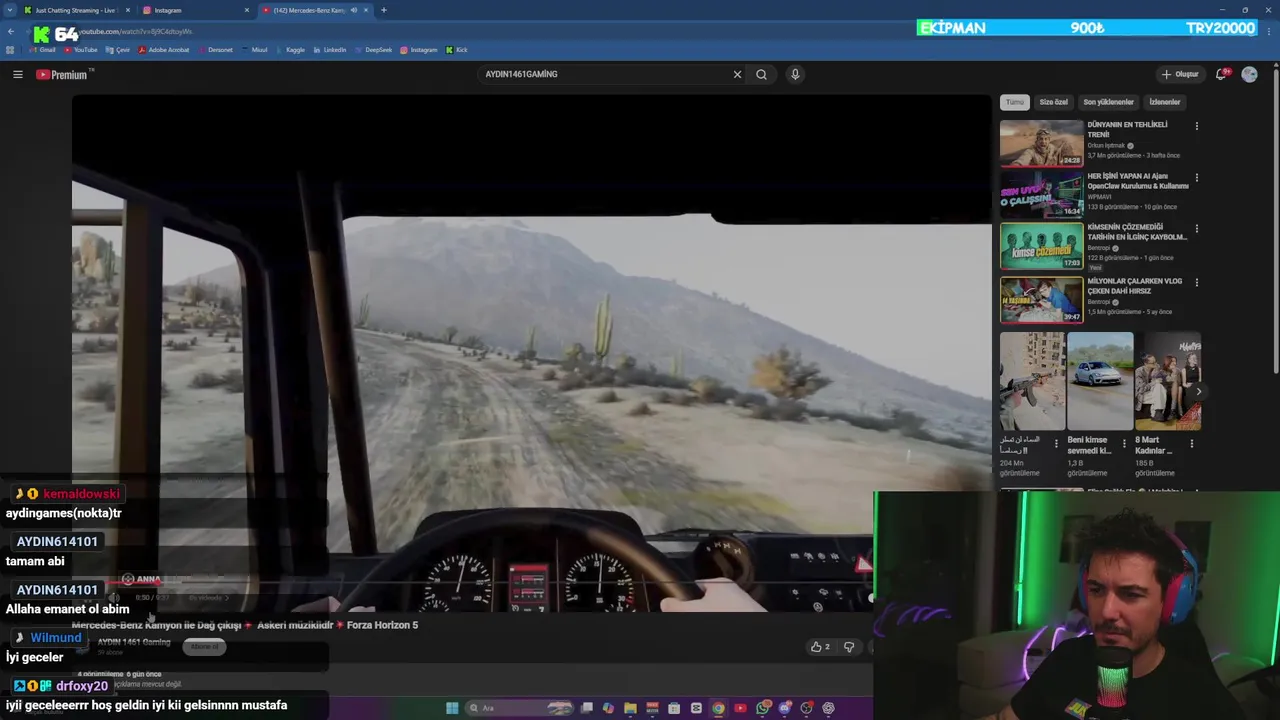Image resolution: width=1280 pixels, height=720 pixels.
Task: Open options for Beni kimse sevmedi Short
Action: [x=1124, y=443]
